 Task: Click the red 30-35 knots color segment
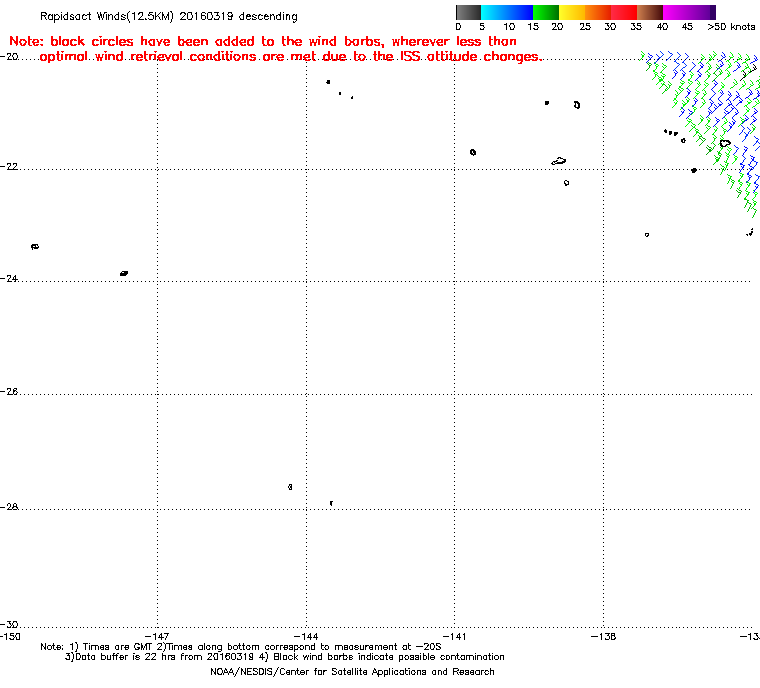click(x=624, y=12)
